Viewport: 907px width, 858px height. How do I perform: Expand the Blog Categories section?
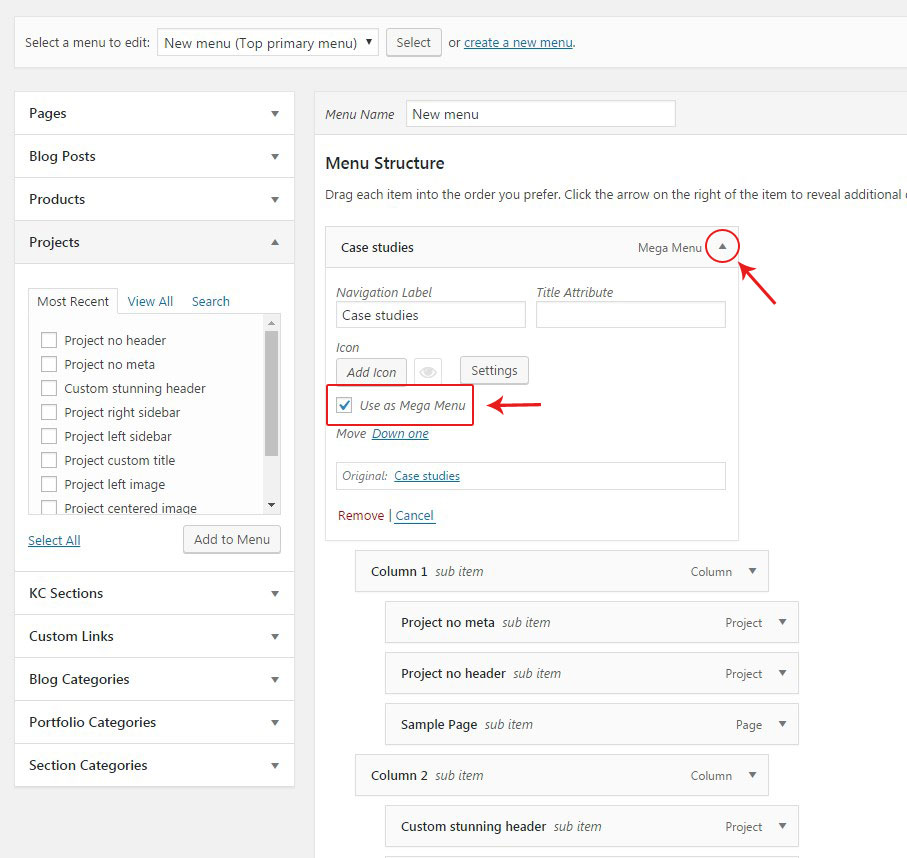(276, 679)
